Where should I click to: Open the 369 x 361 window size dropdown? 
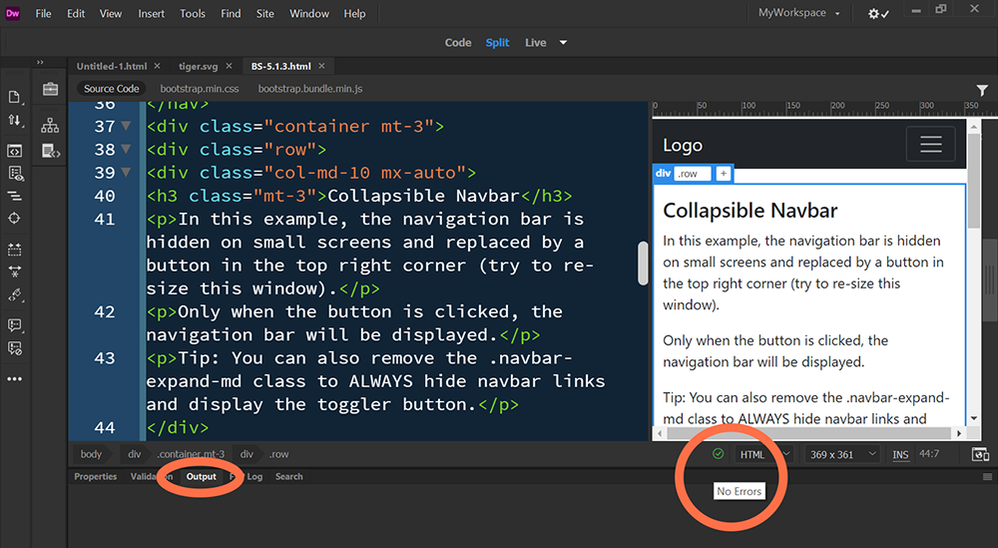tap(843, 454)
